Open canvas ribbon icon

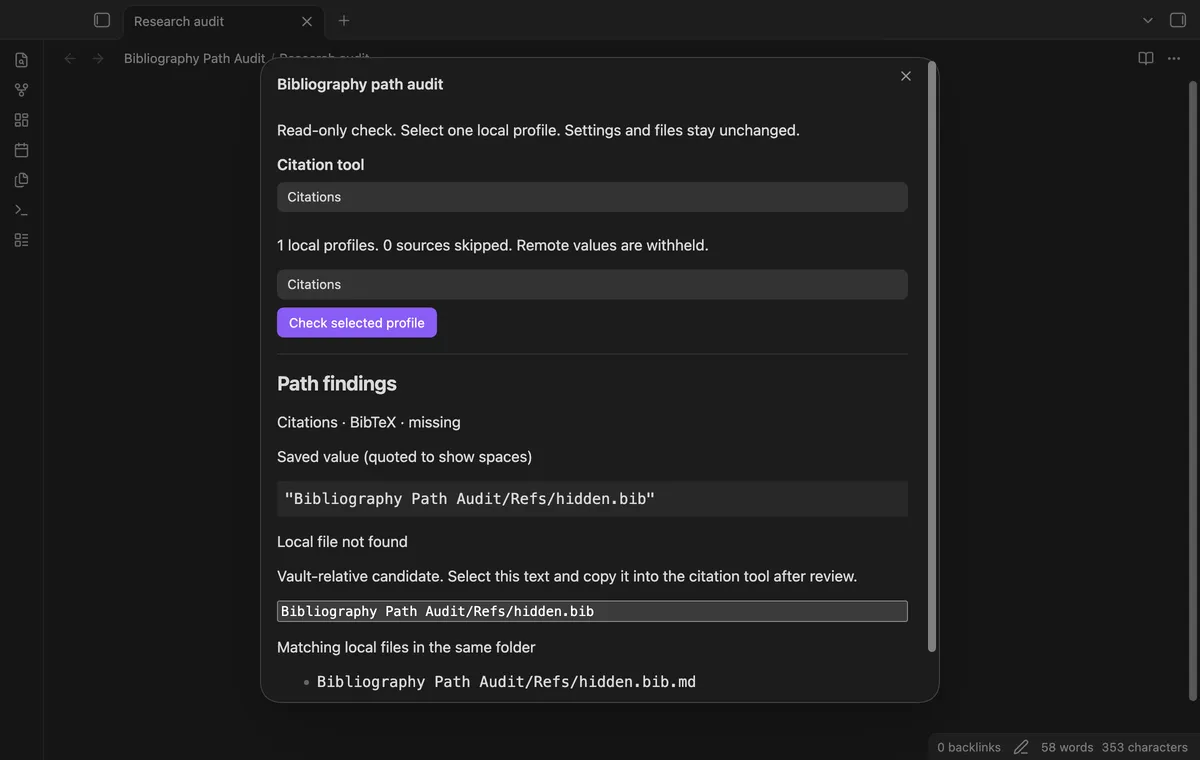pyautogui.click(x=21, y=120)
